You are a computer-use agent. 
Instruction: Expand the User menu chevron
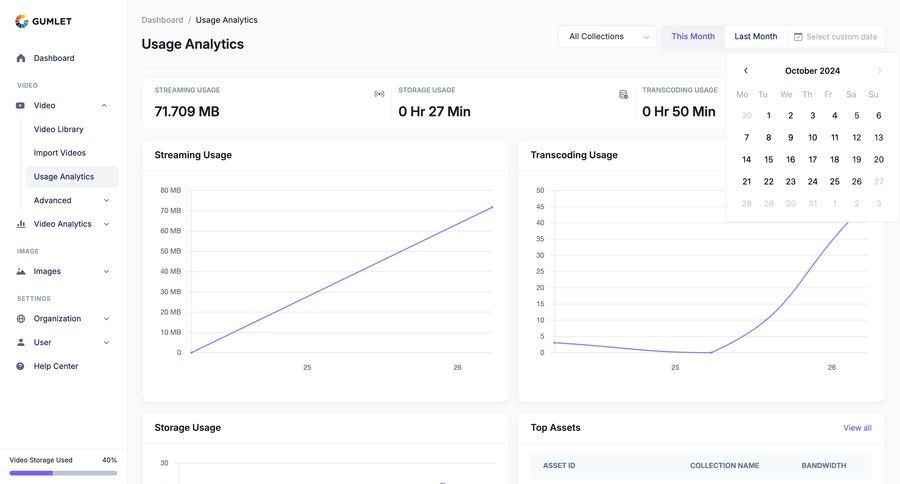click(x=106, y=342)
